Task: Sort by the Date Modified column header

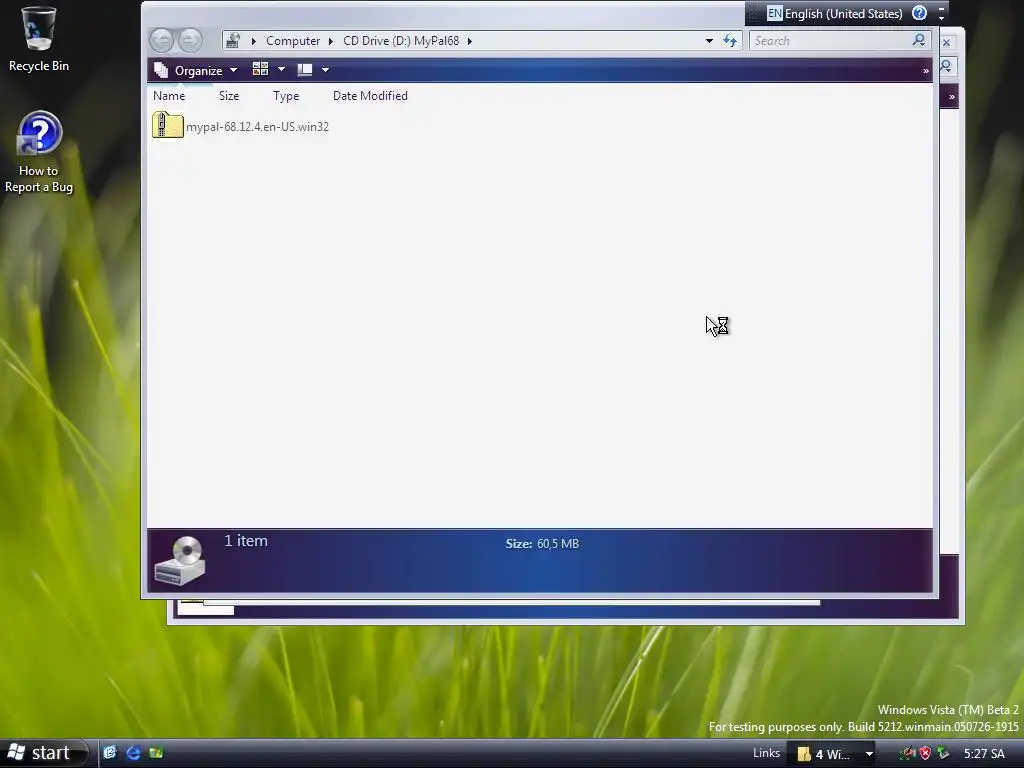Action: pyautogui.click(x=370, y=96)
